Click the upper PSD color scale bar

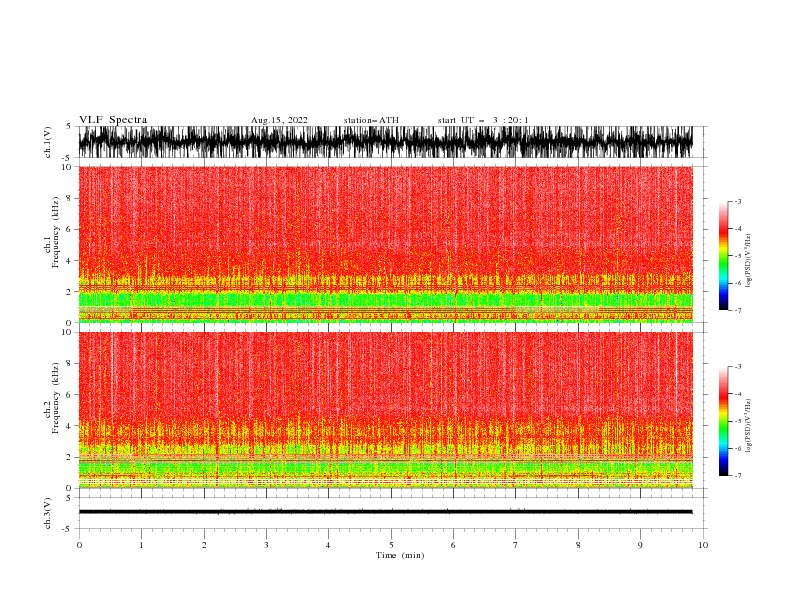pyautogui.click(x=723, y=256)
